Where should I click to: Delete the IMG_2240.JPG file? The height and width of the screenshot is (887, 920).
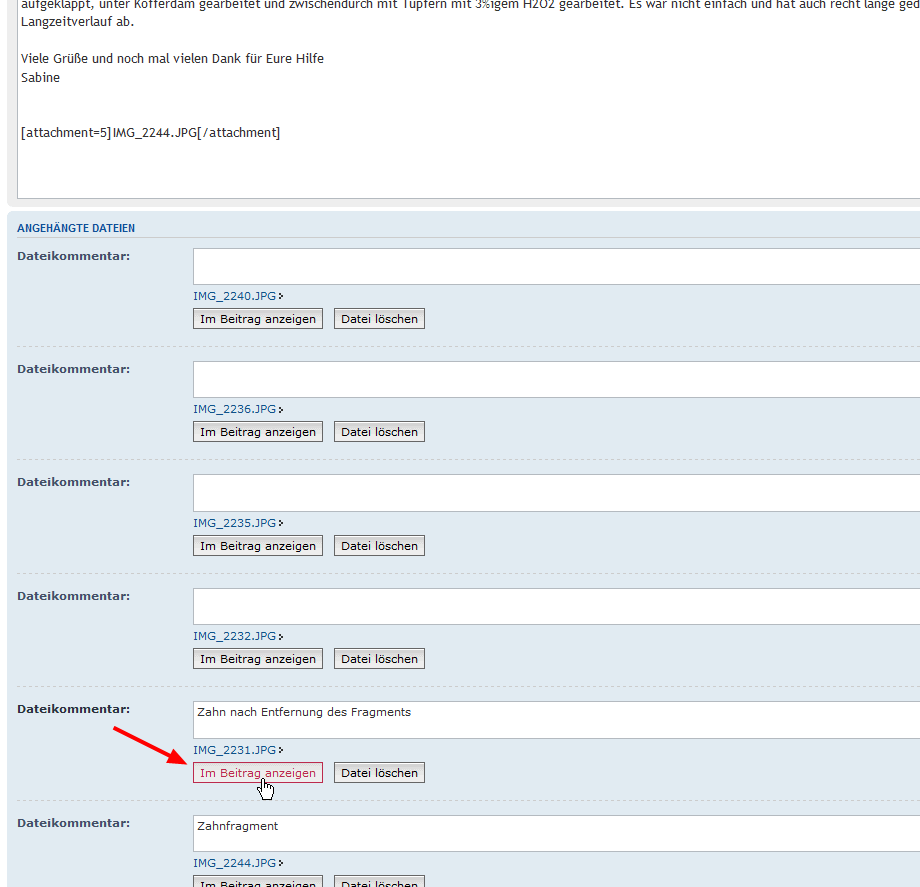click(379, 319)
